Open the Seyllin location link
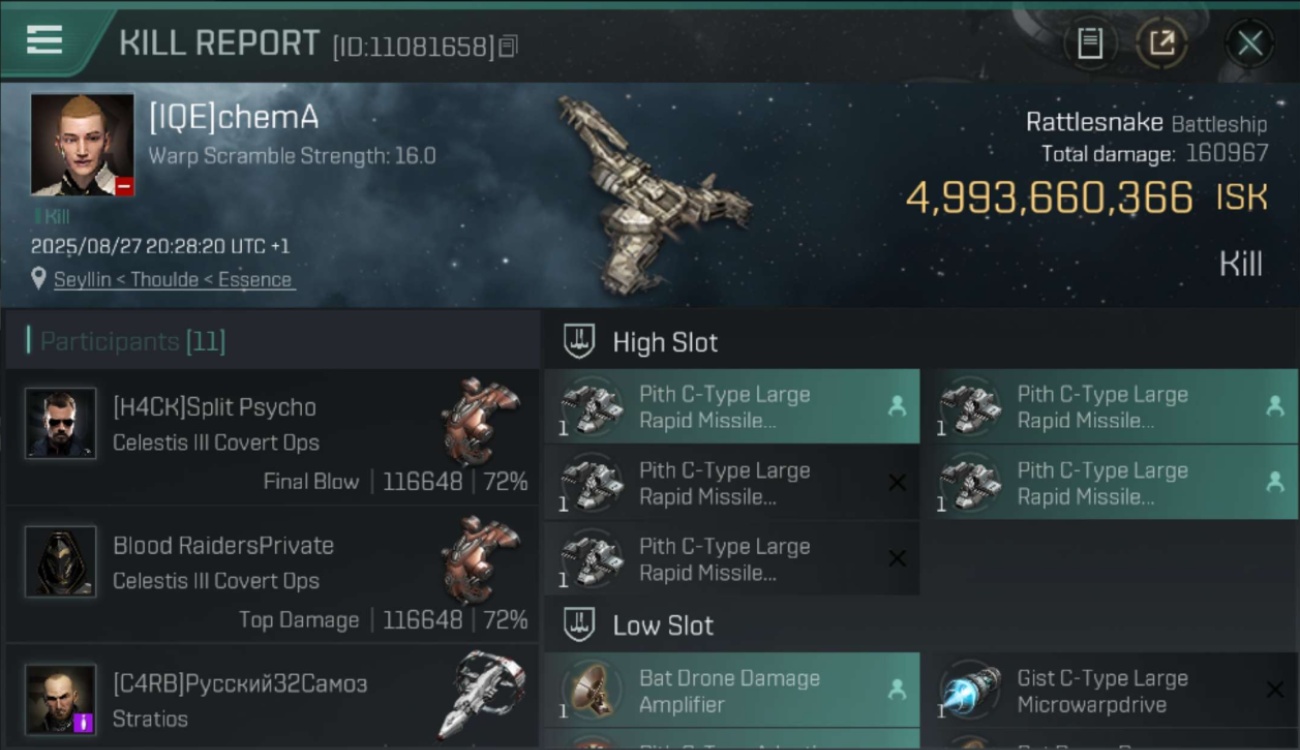The width and height of the screenshot is (1300, 750). point(173,279)
